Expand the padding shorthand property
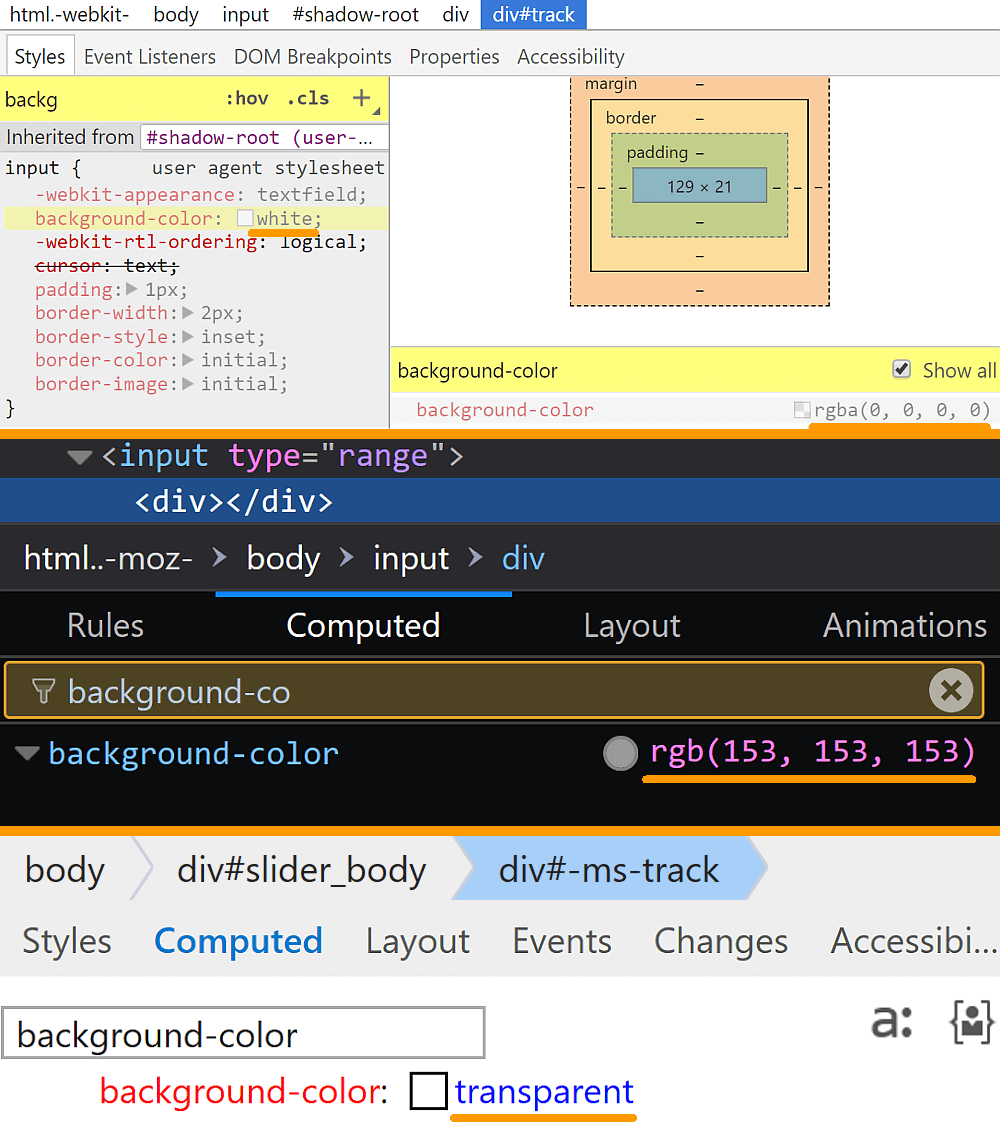Image resolution: width=1000 pixels, height=1126 pixels. [132, 290]
